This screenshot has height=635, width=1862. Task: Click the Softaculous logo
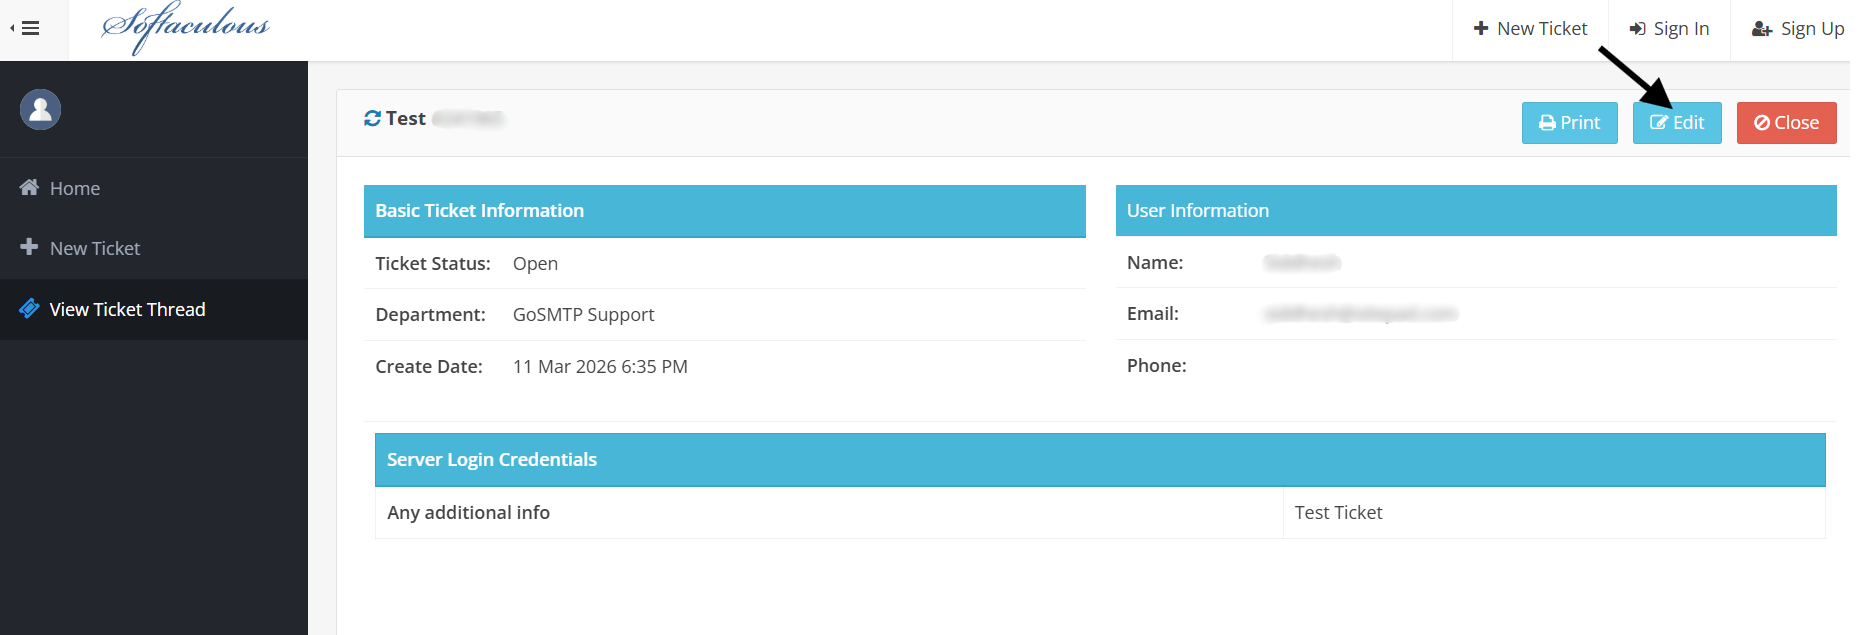[184, 28]
